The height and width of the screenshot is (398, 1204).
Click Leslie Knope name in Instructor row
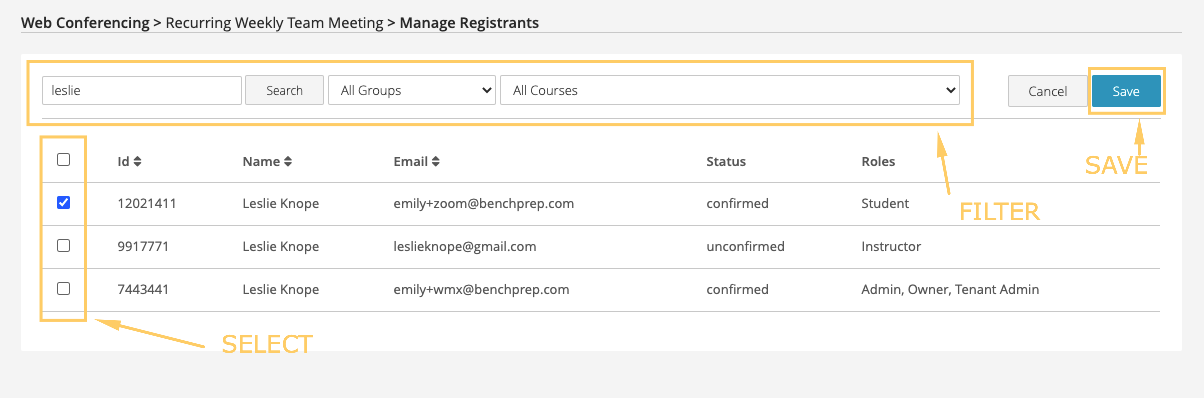(281, 246)
